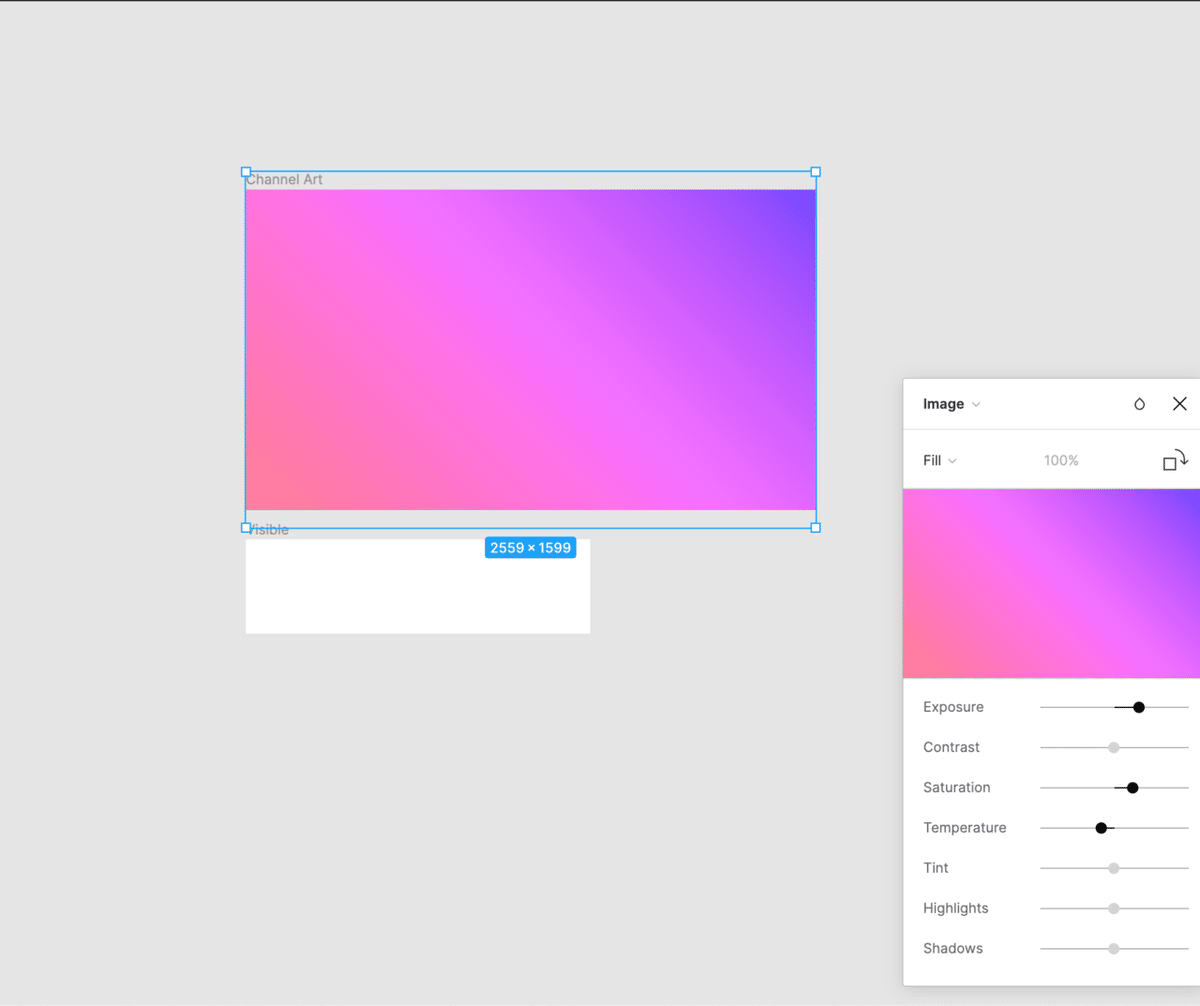The width and height of the screenshot is (1200, 1006).
Task: Open the Image fill type dropdown
Action: click(951, 404)
